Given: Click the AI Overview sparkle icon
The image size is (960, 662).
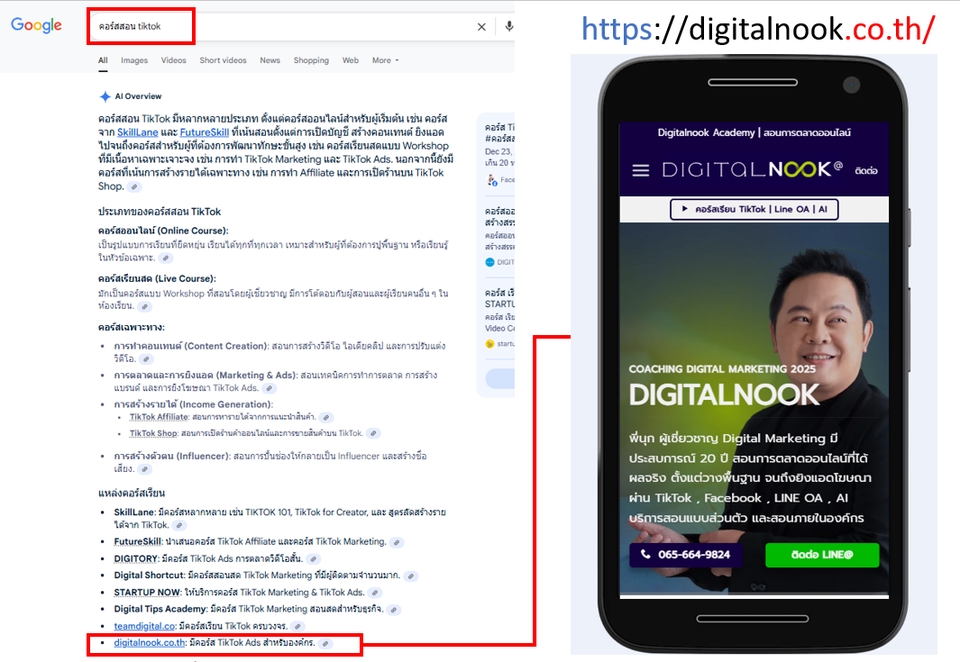Looking at the screenshot, I should pos(104,97).
